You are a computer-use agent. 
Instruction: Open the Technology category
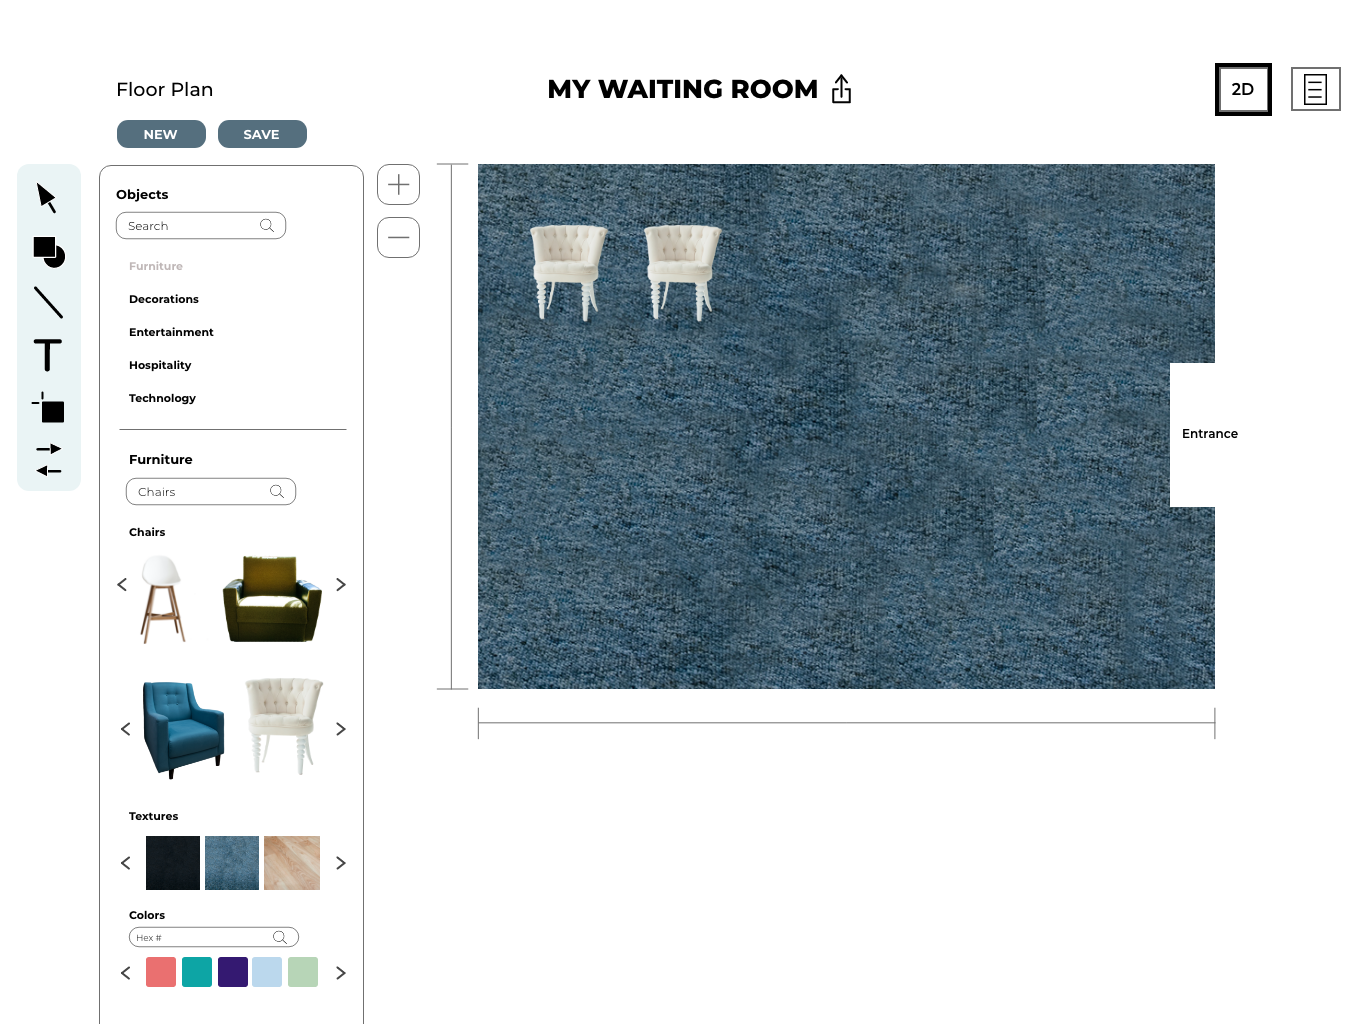click(x=162, y=398)
